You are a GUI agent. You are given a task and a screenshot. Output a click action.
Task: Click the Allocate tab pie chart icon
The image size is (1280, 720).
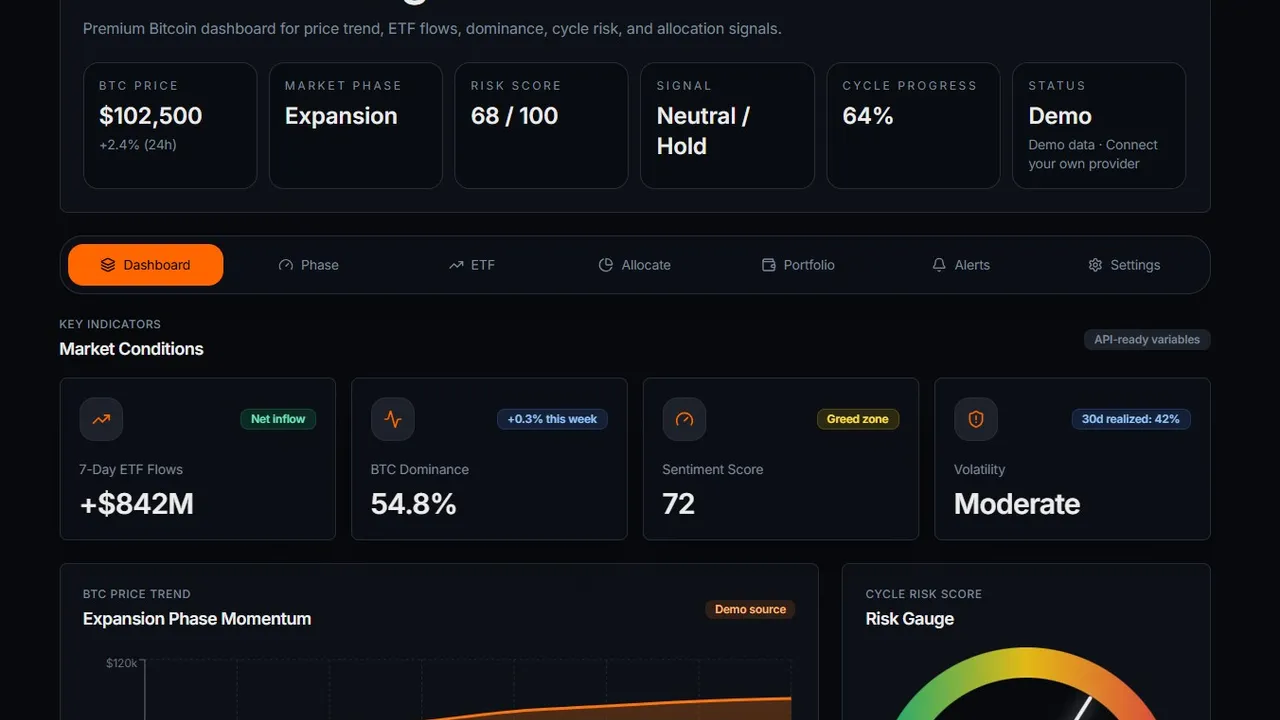(x=606, y=265)
